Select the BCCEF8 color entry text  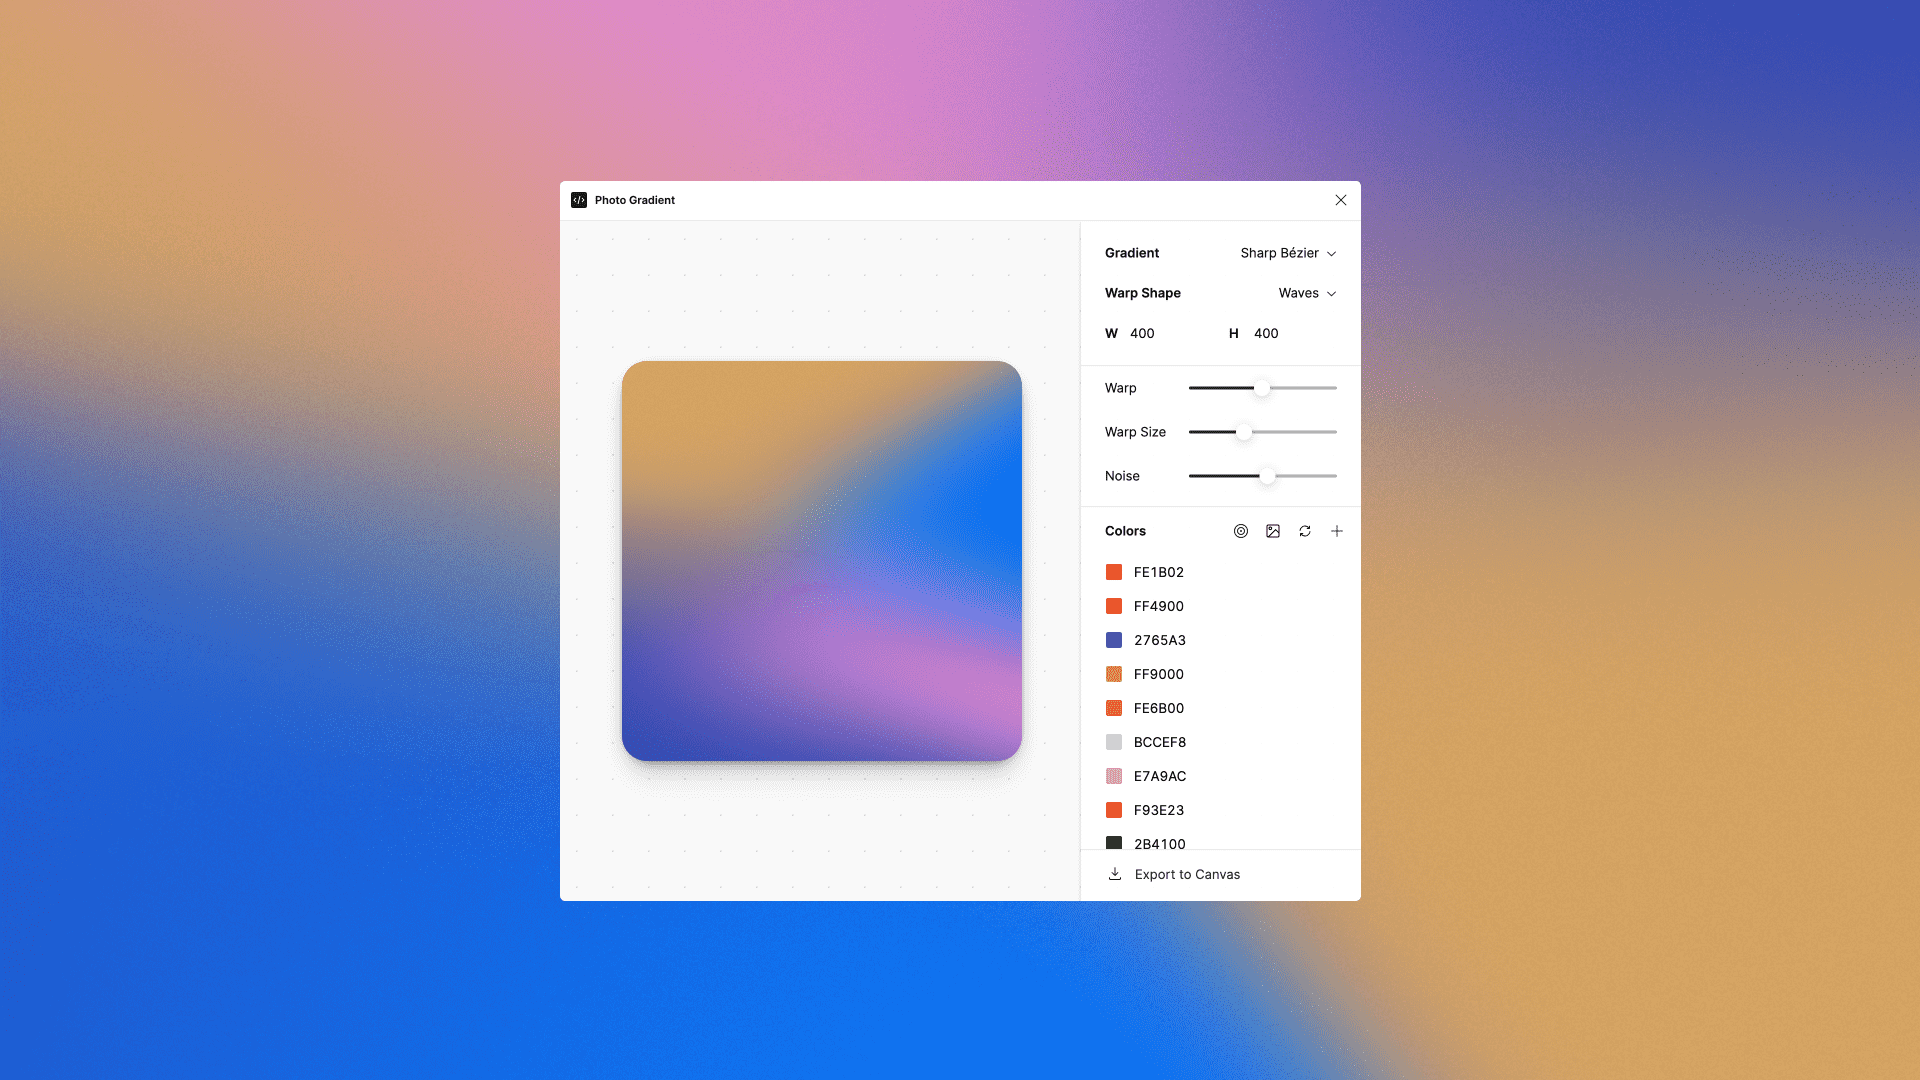tap(1159, 742)
